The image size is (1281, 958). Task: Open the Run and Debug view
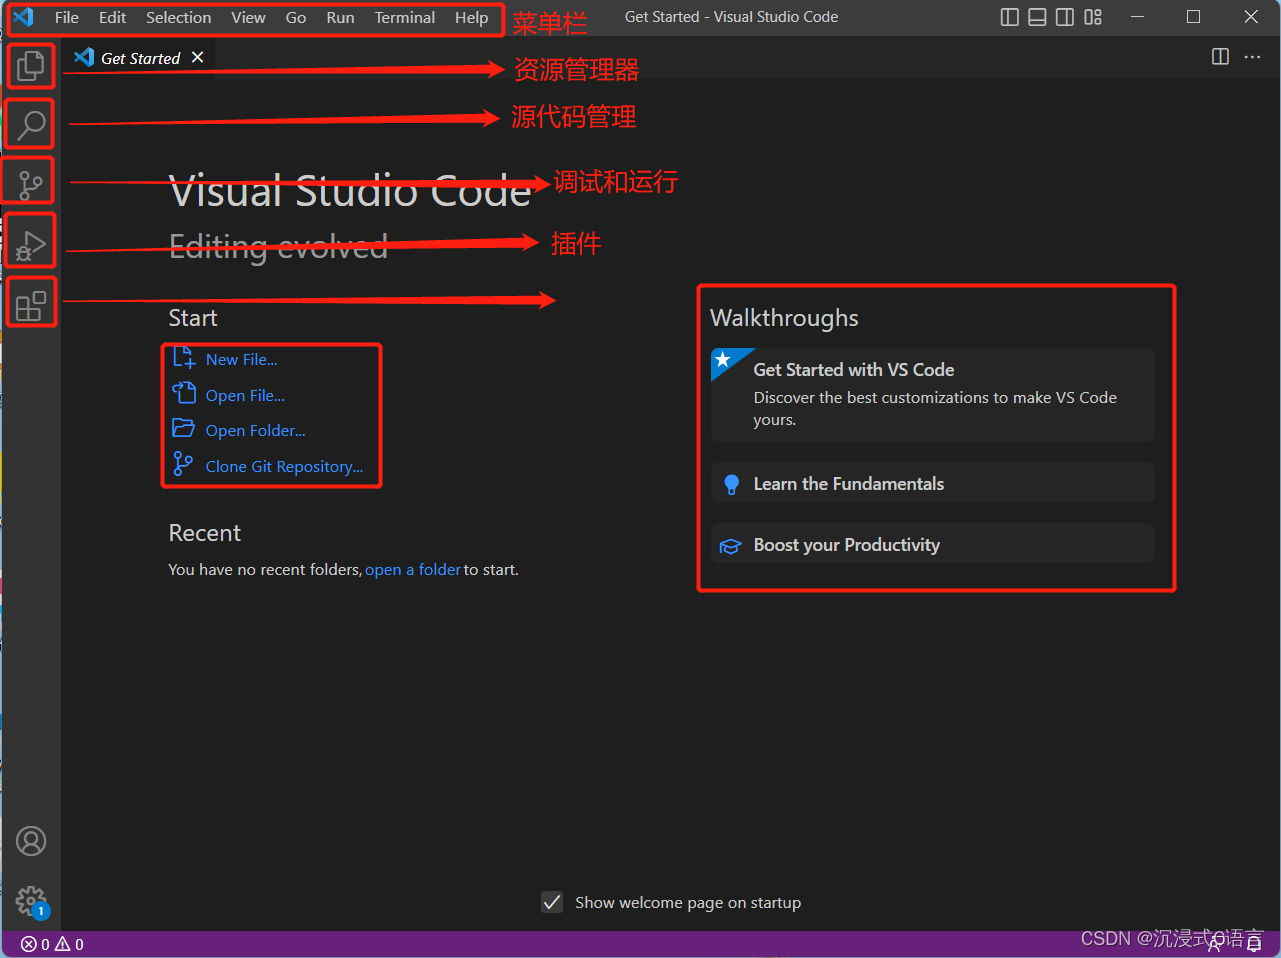point(31,244)
